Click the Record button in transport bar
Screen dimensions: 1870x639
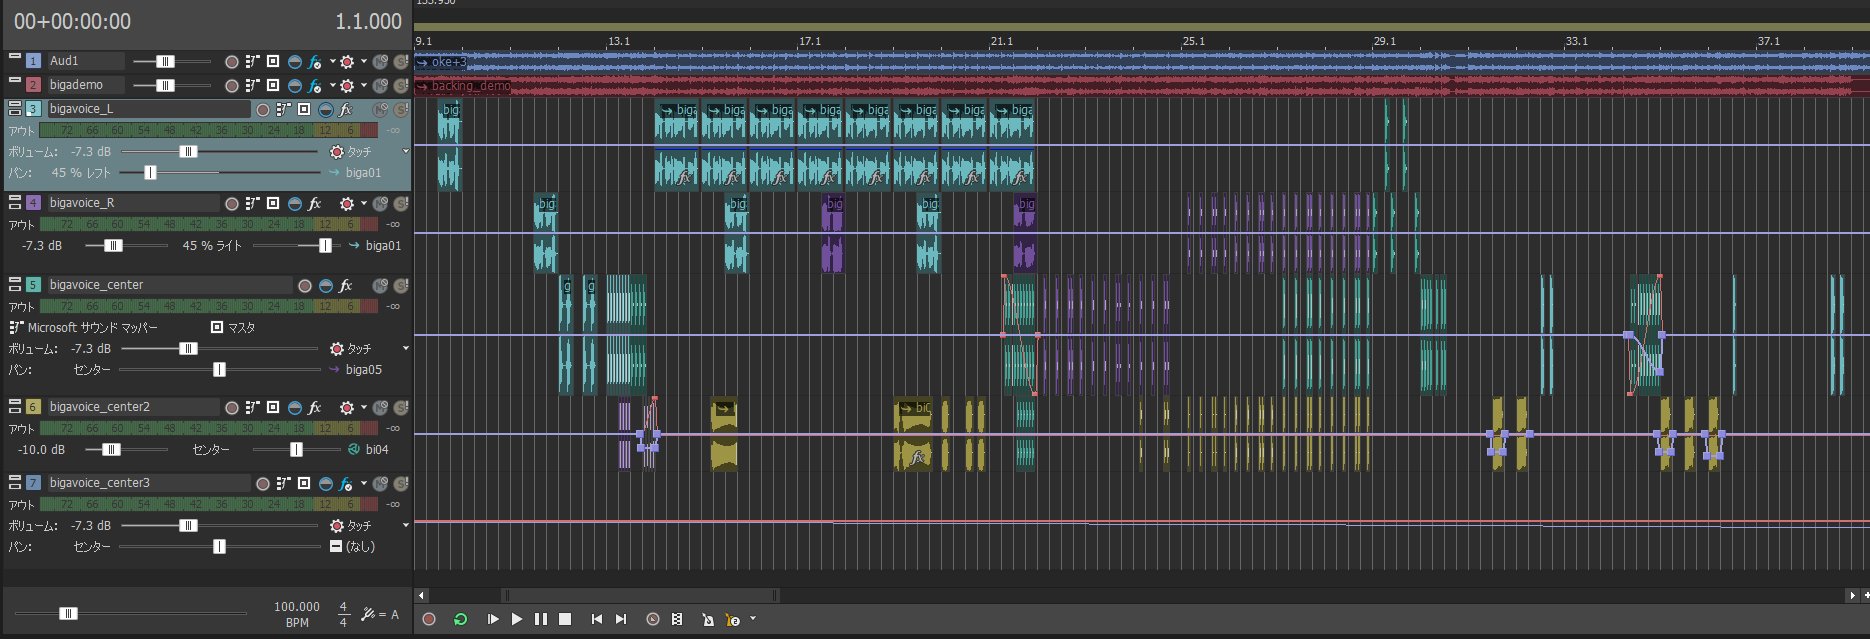coord(429,619)
